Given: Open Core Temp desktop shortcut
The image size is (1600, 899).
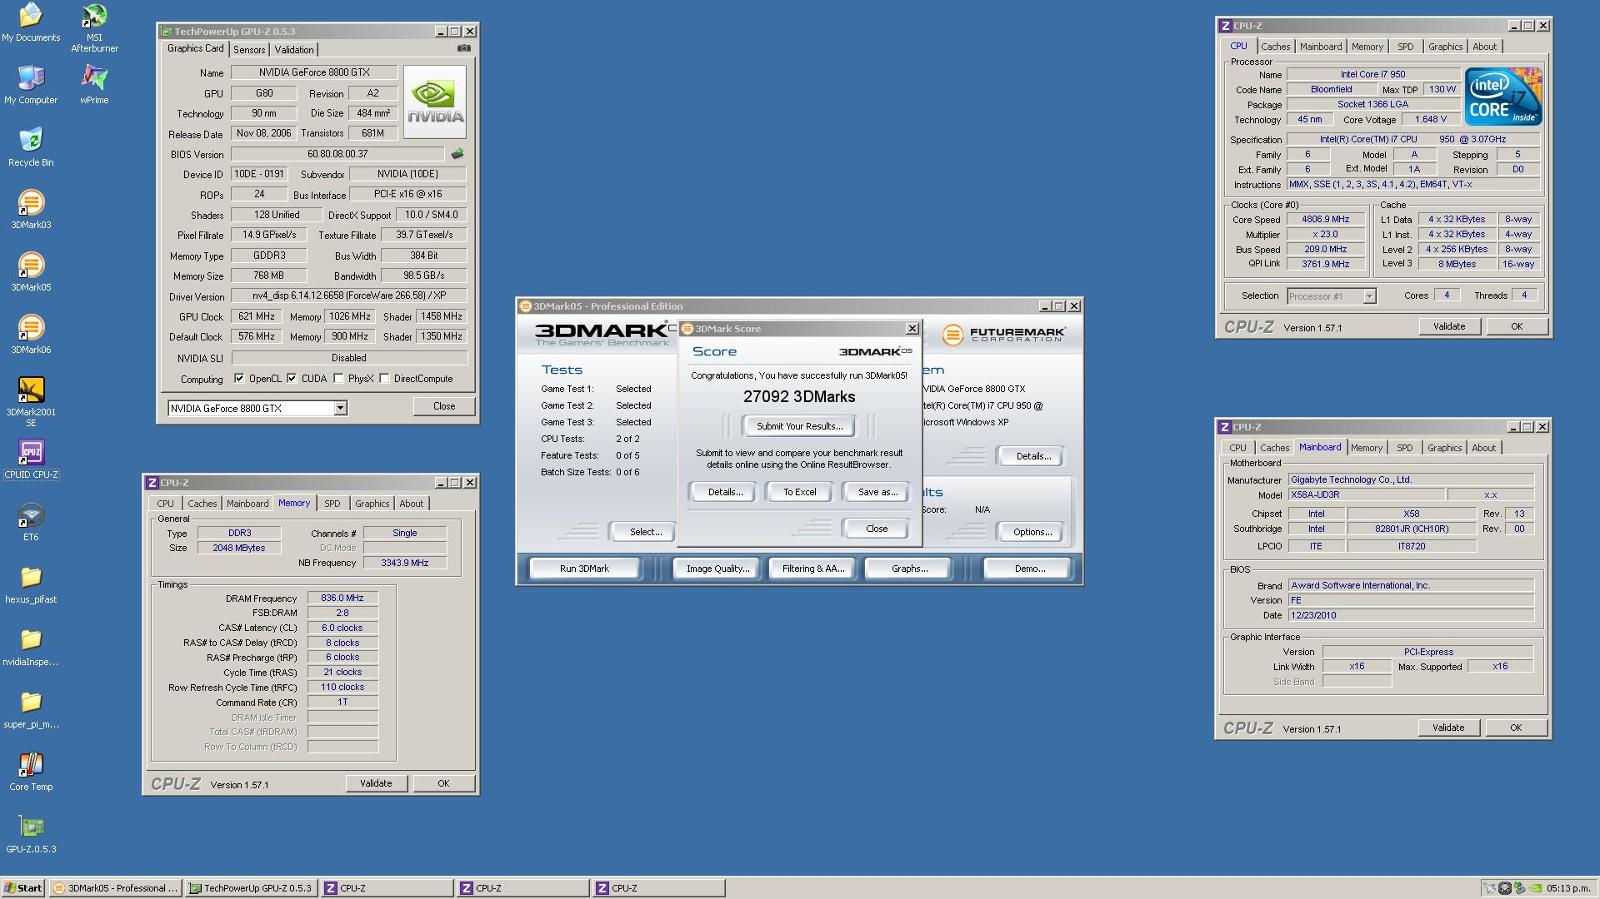Looking at the screenshot, I should (x=30, y=772).
